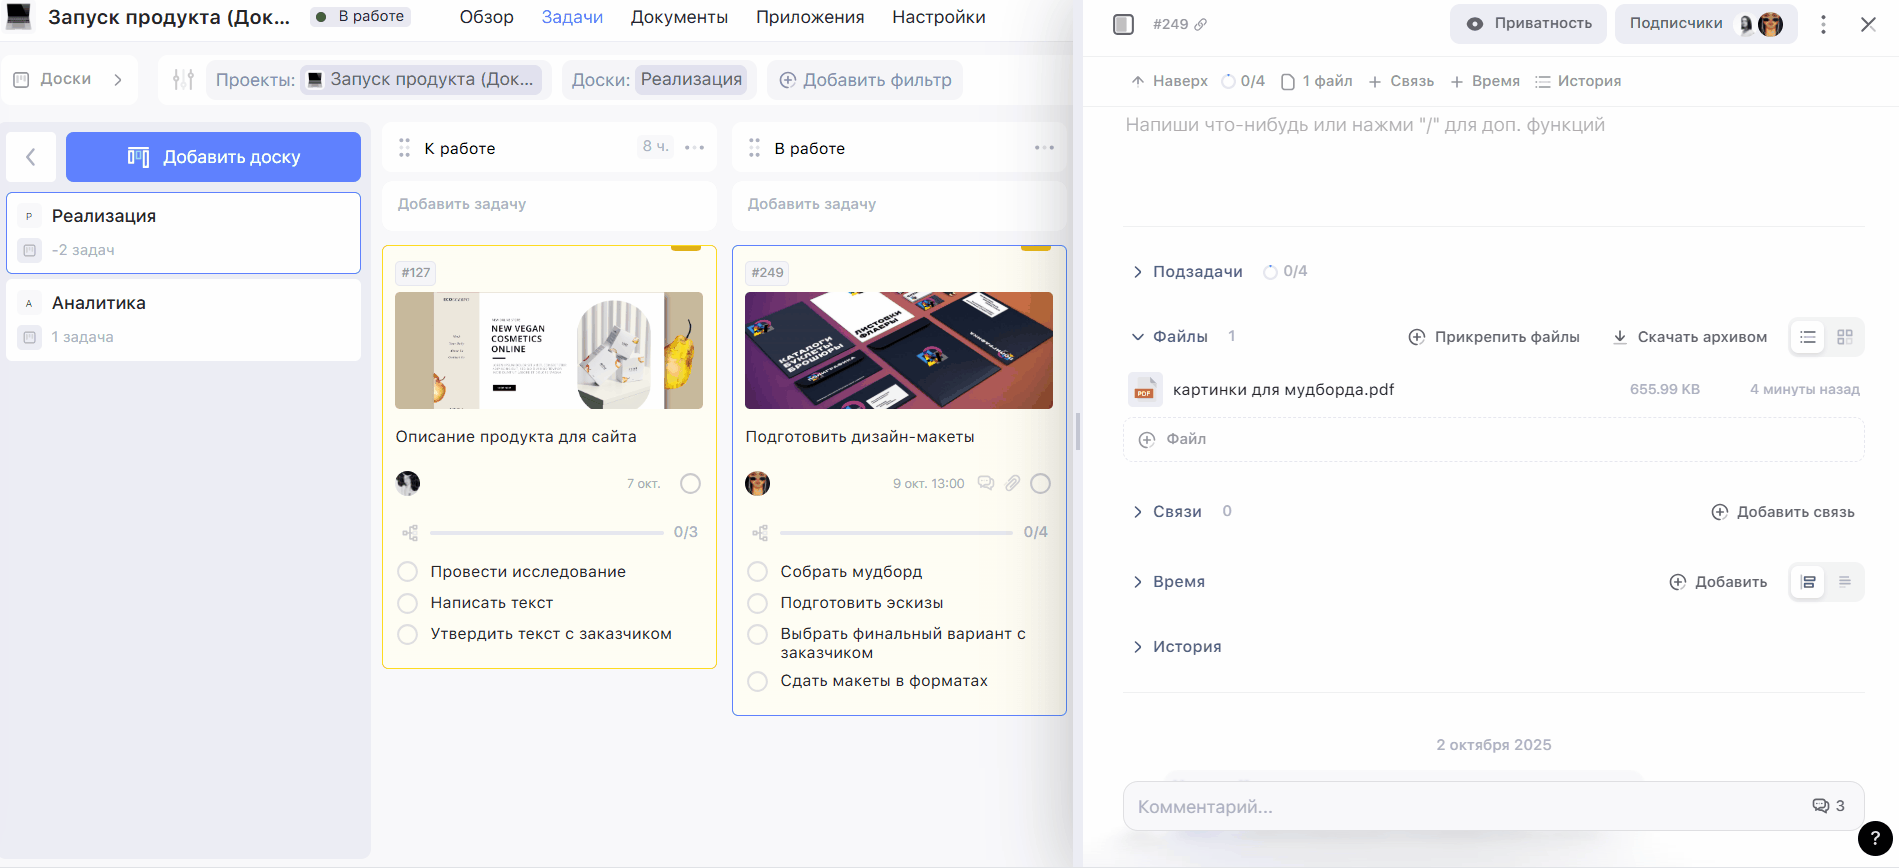Check the Собрать мудборд subtask
The height and width of the screenshot is (868, 1899).
pyautogui.click(x=758, y=572)
